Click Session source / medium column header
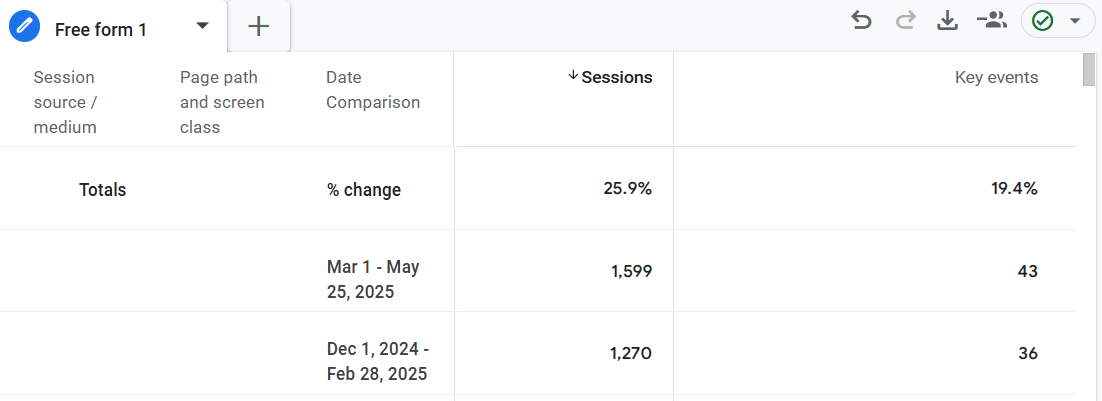The height and width of the screenshot is (401, 1102). click(x=65, y=102)
